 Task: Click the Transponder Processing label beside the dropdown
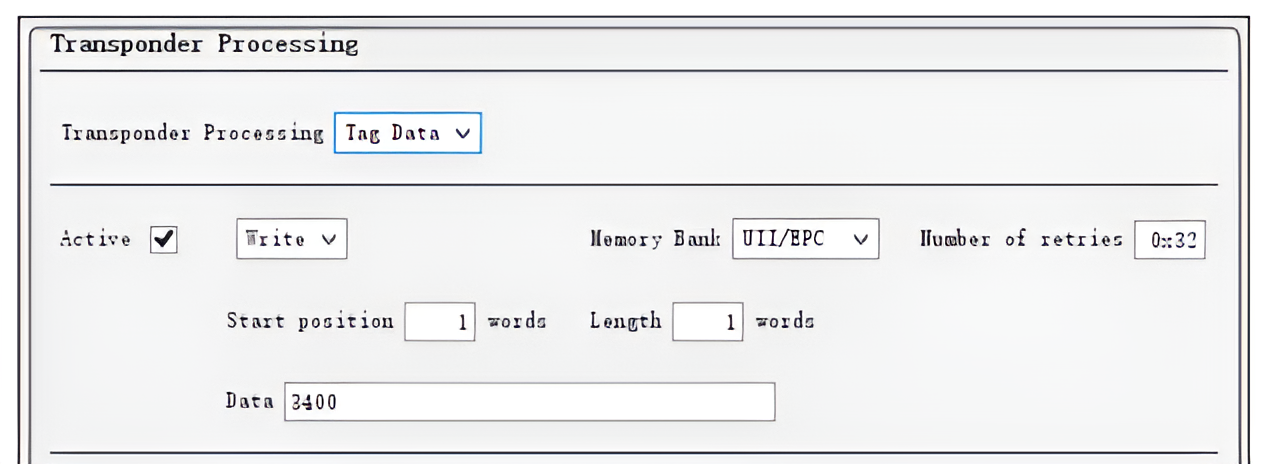click(x=192, y=133)
